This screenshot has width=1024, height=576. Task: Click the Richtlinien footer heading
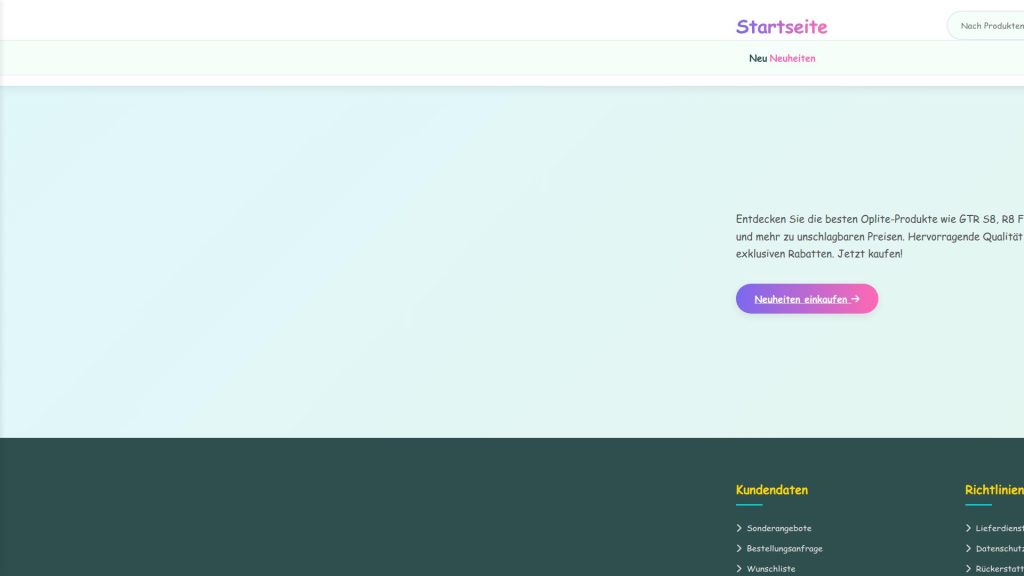(993, 490)
